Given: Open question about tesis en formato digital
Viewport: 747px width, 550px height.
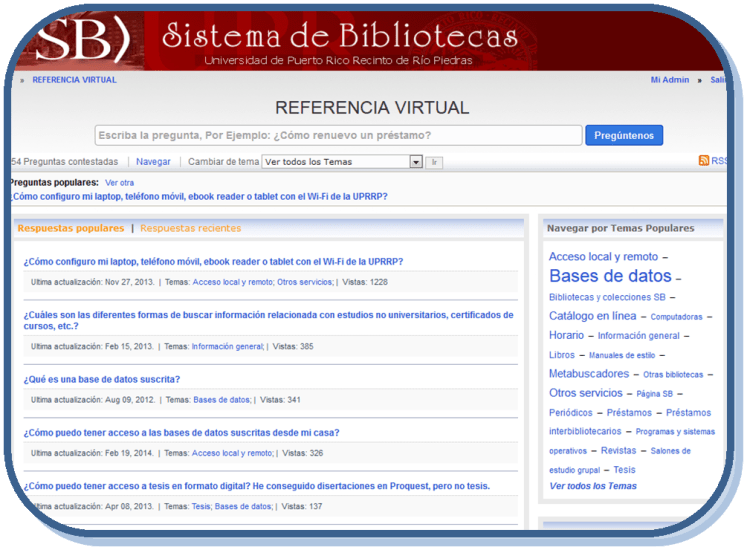Looking at the screenshot, I should [x=257, y=486].
